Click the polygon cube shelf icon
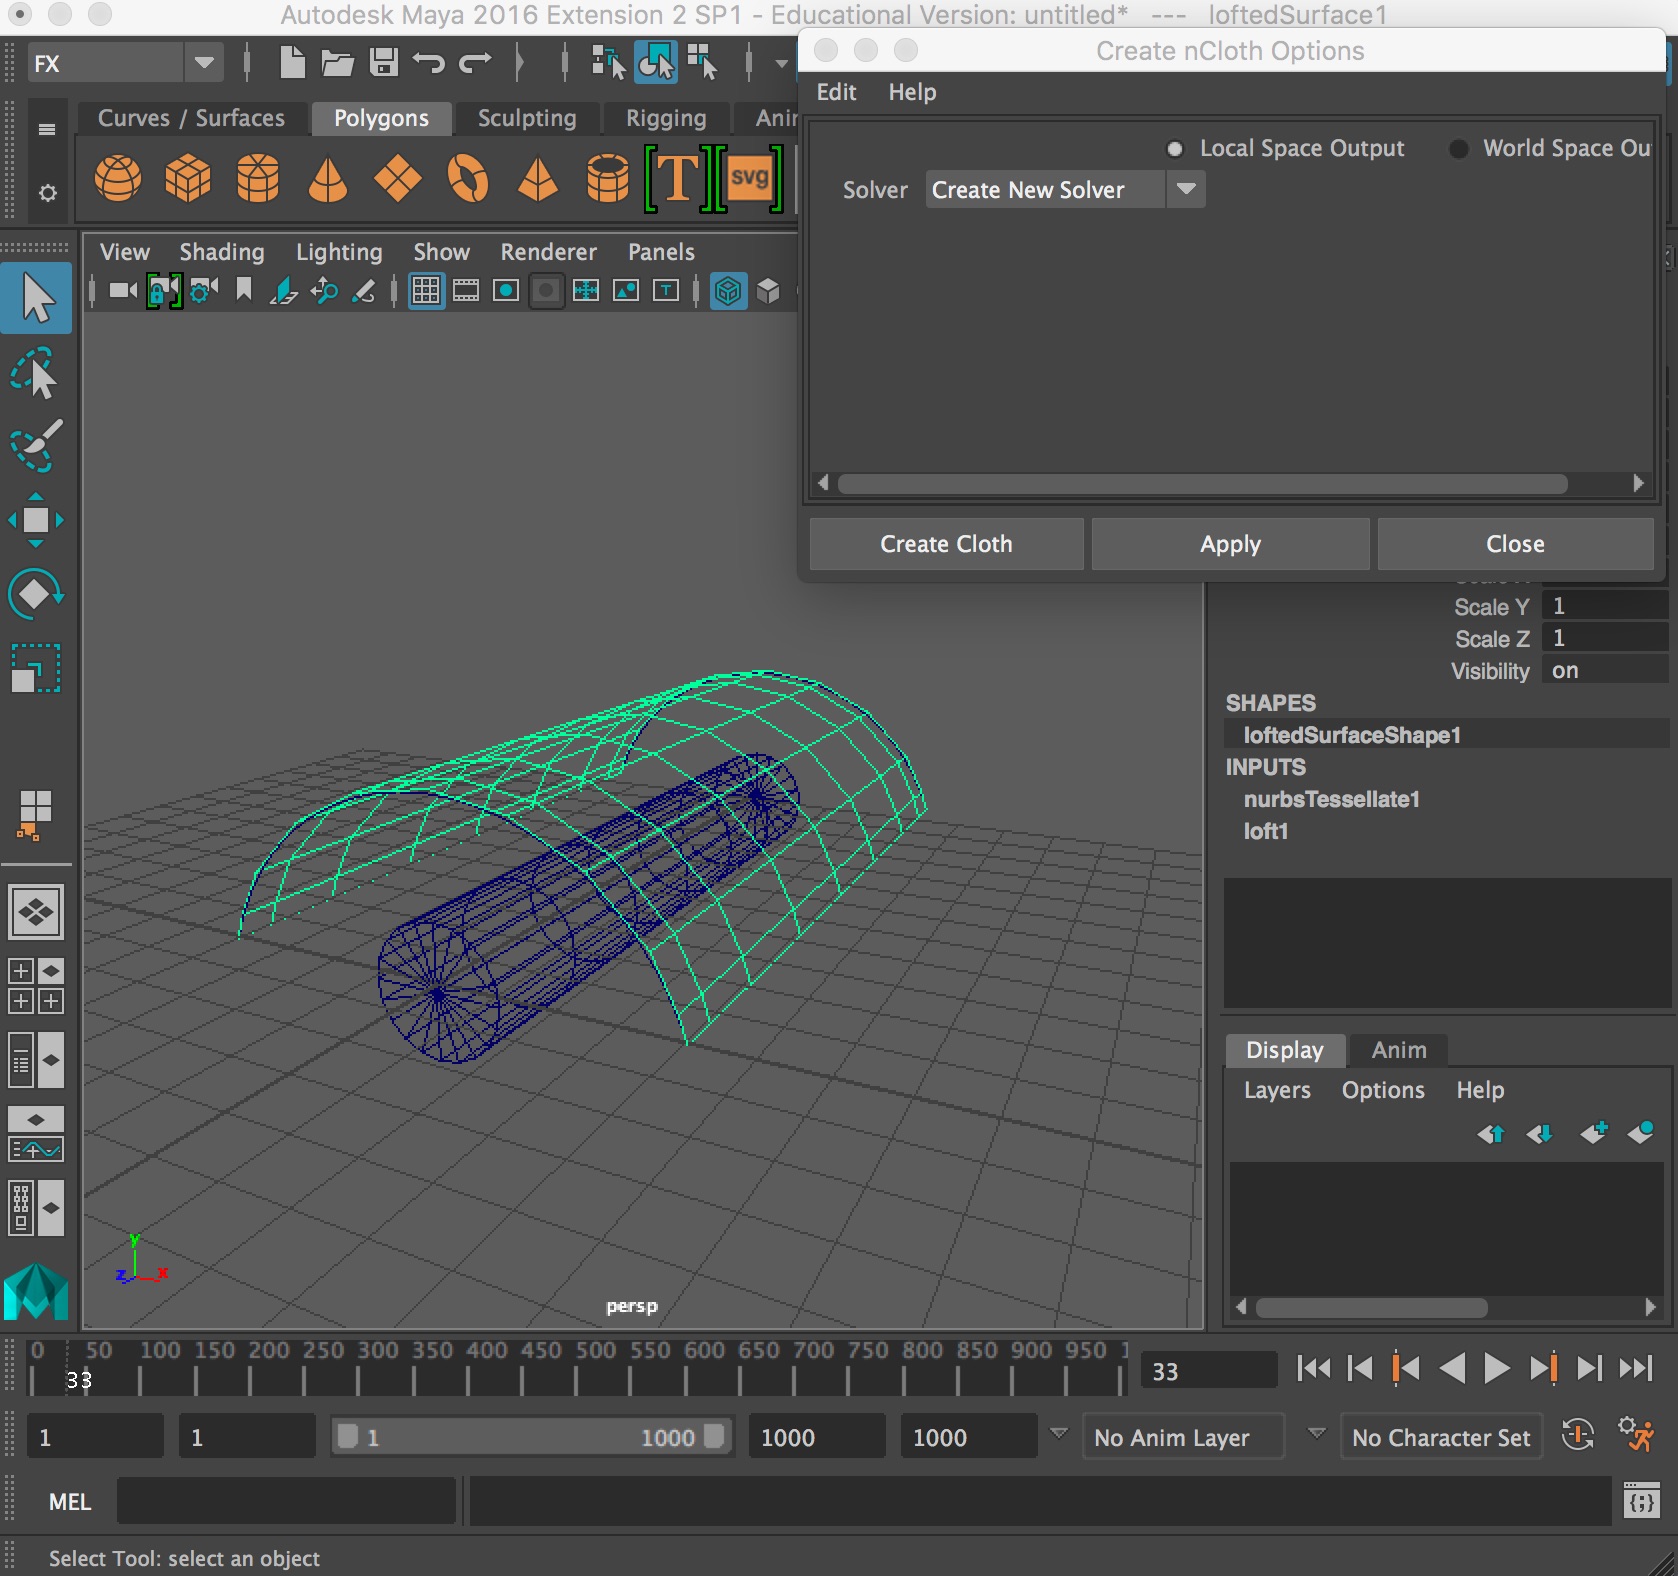This screenshot has height=1576, width=1678. [188, 179]
